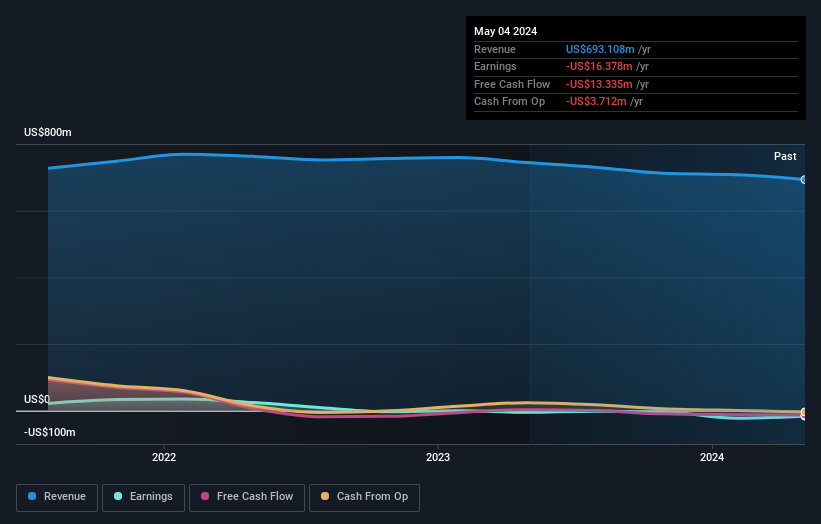Click the -US$13.335m free cash flow value
The width and height of the screenshot is (821, 524).
pos(599,84)
